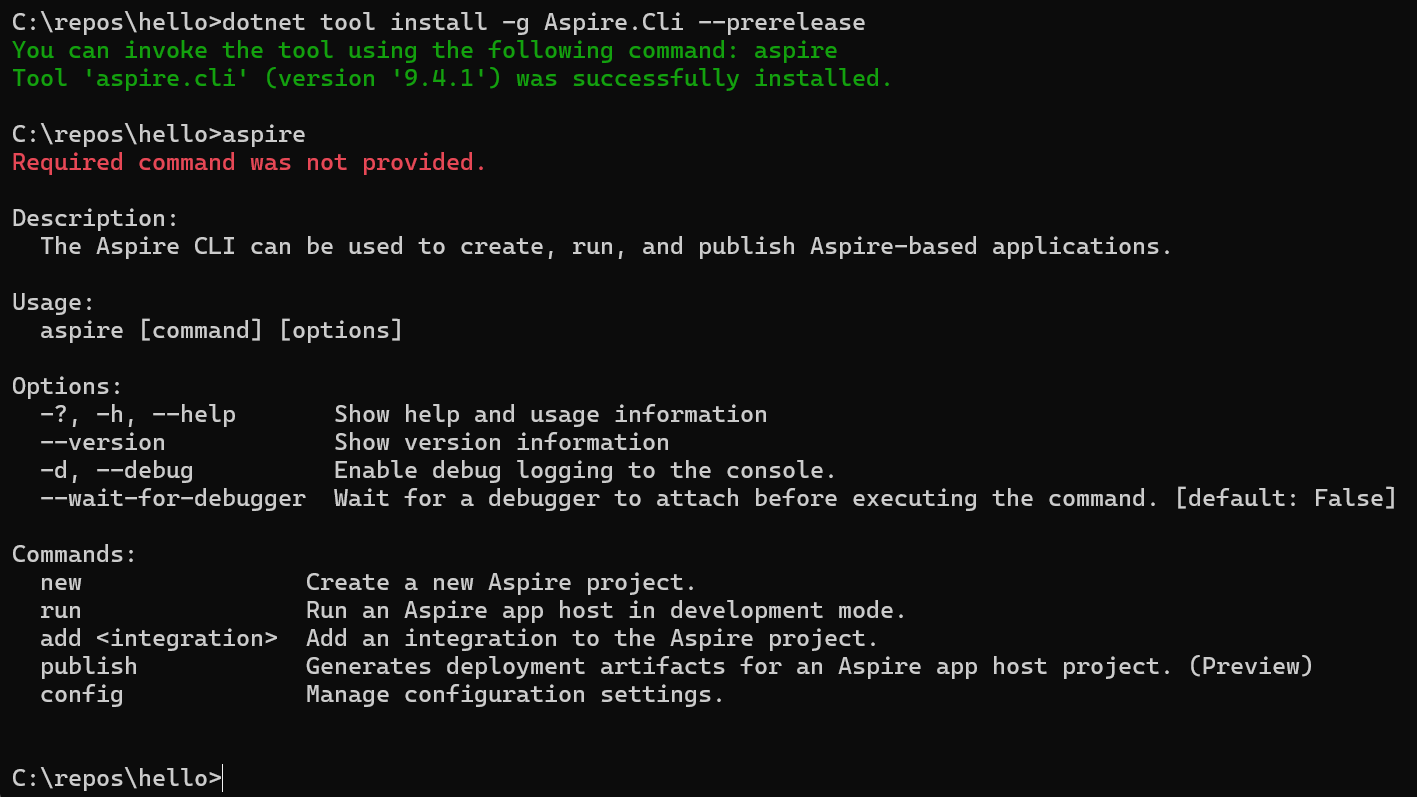Click the 'Usage:' heading

pos(53,303)
